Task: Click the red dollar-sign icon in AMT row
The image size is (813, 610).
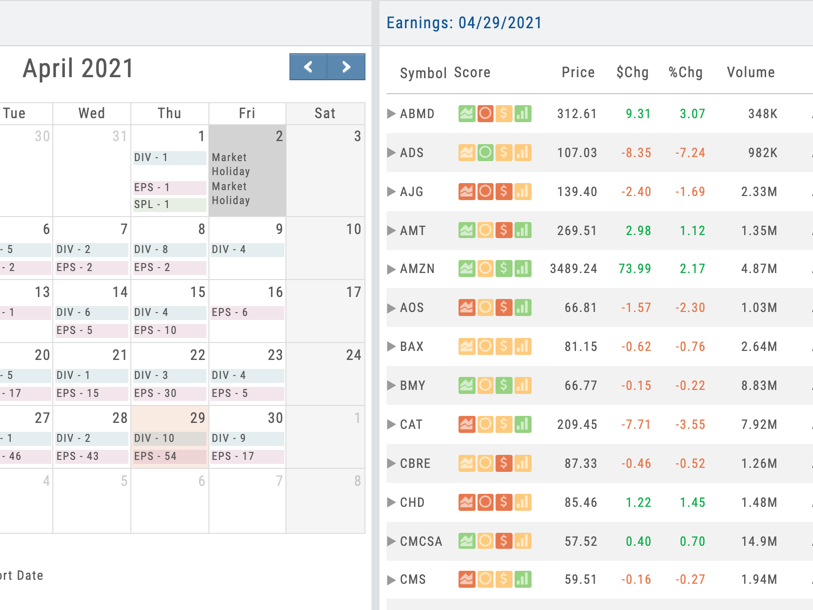Action: coord(504,230)
